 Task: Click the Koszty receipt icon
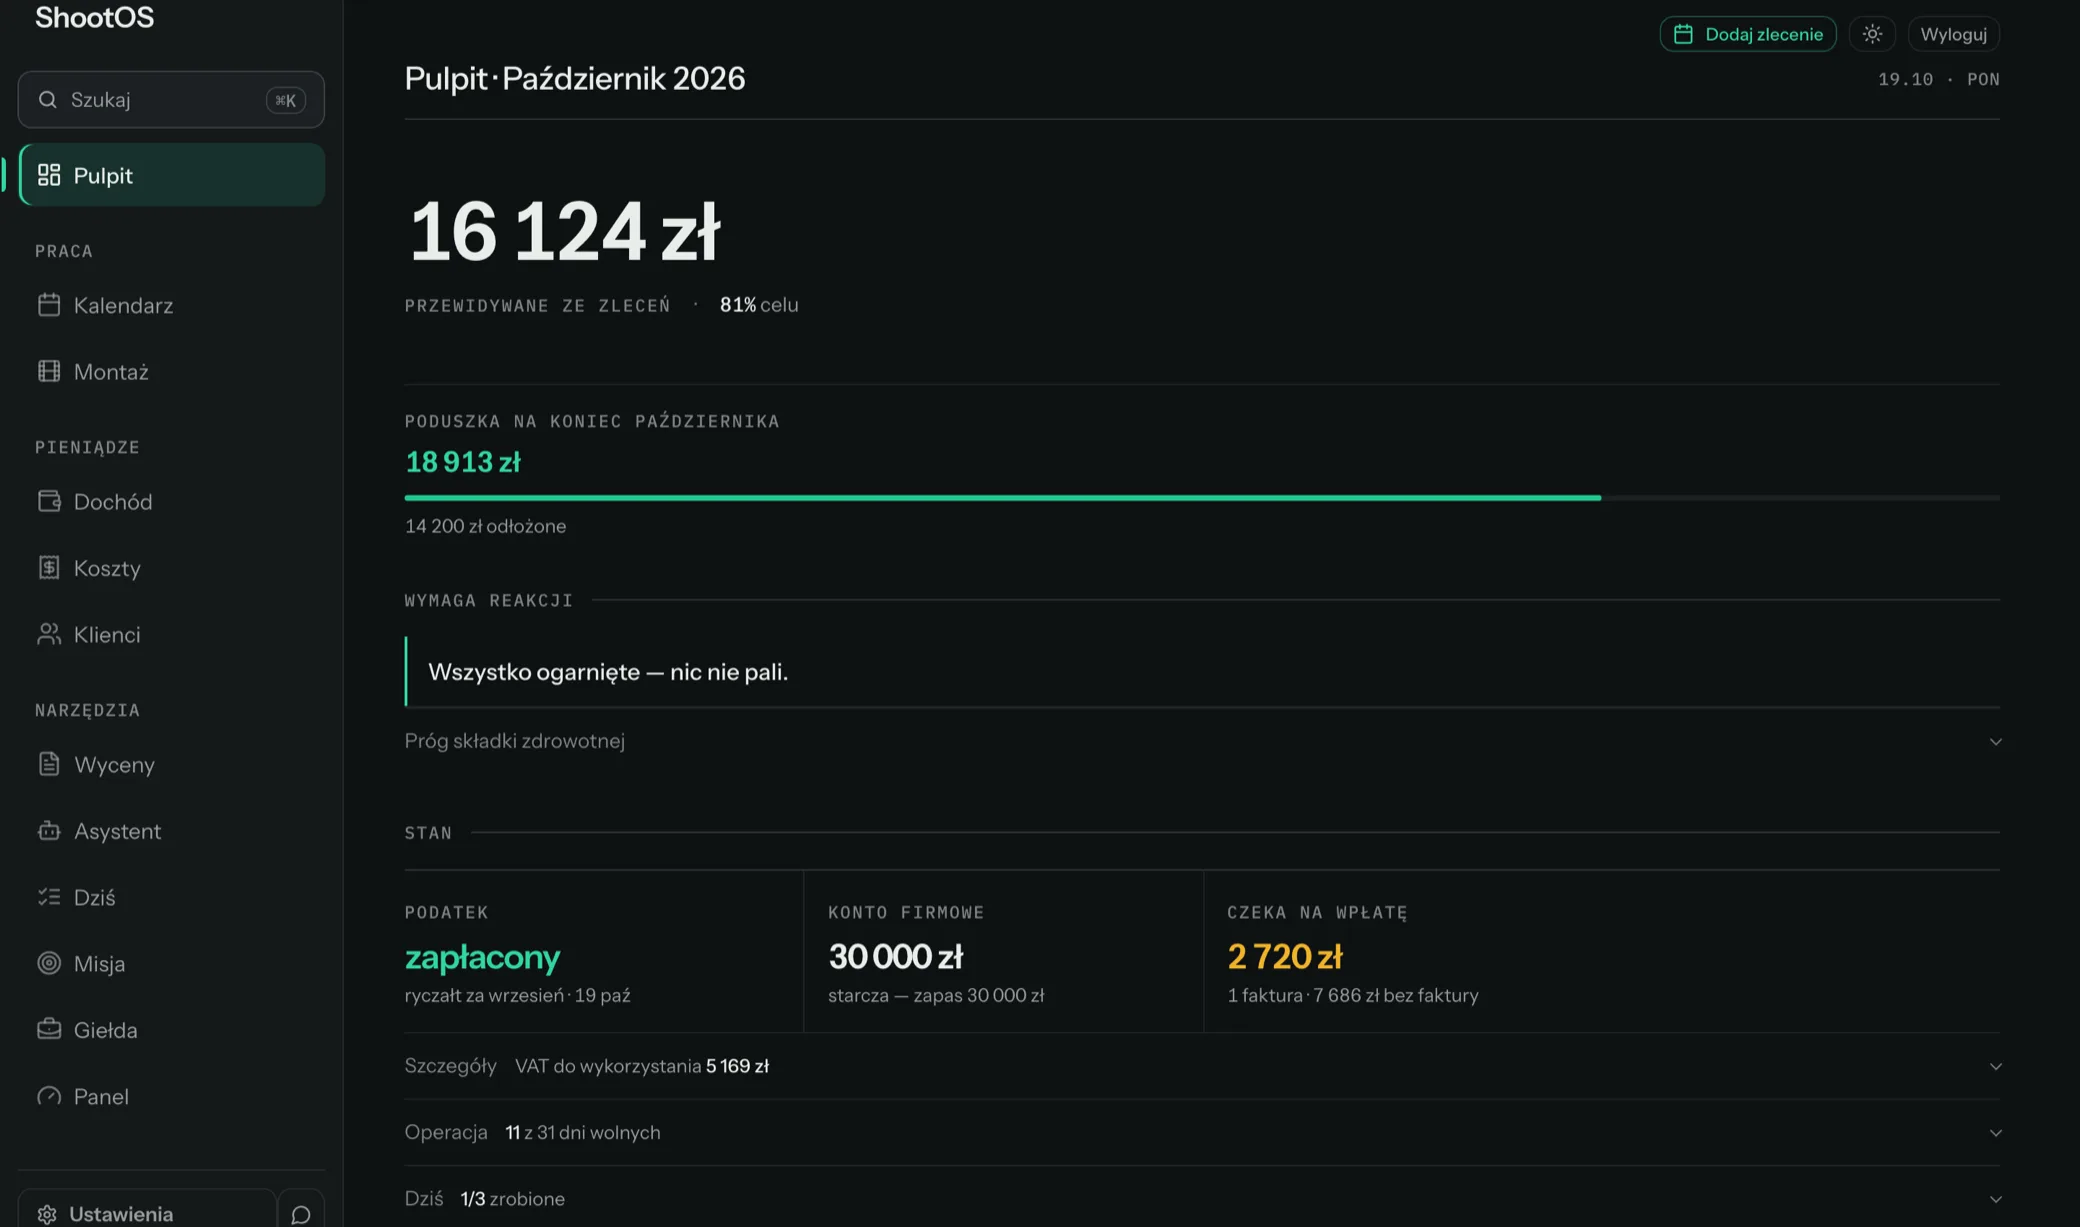[49, 568]
